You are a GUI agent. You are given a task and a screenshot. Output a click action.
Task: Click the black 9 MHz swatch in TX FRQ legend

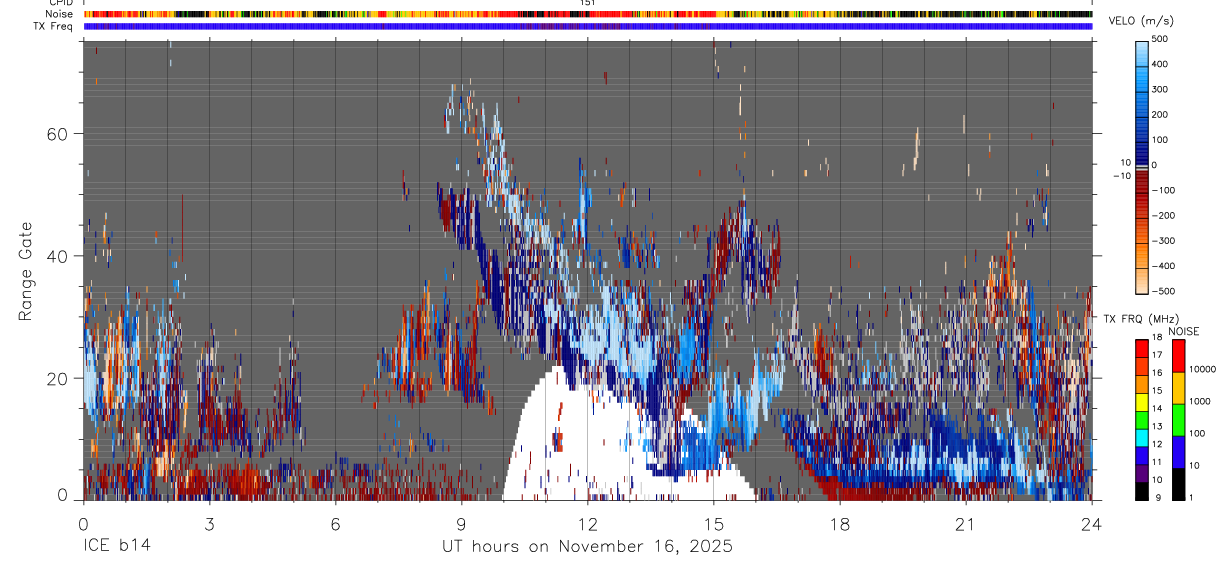point(1141,490)
